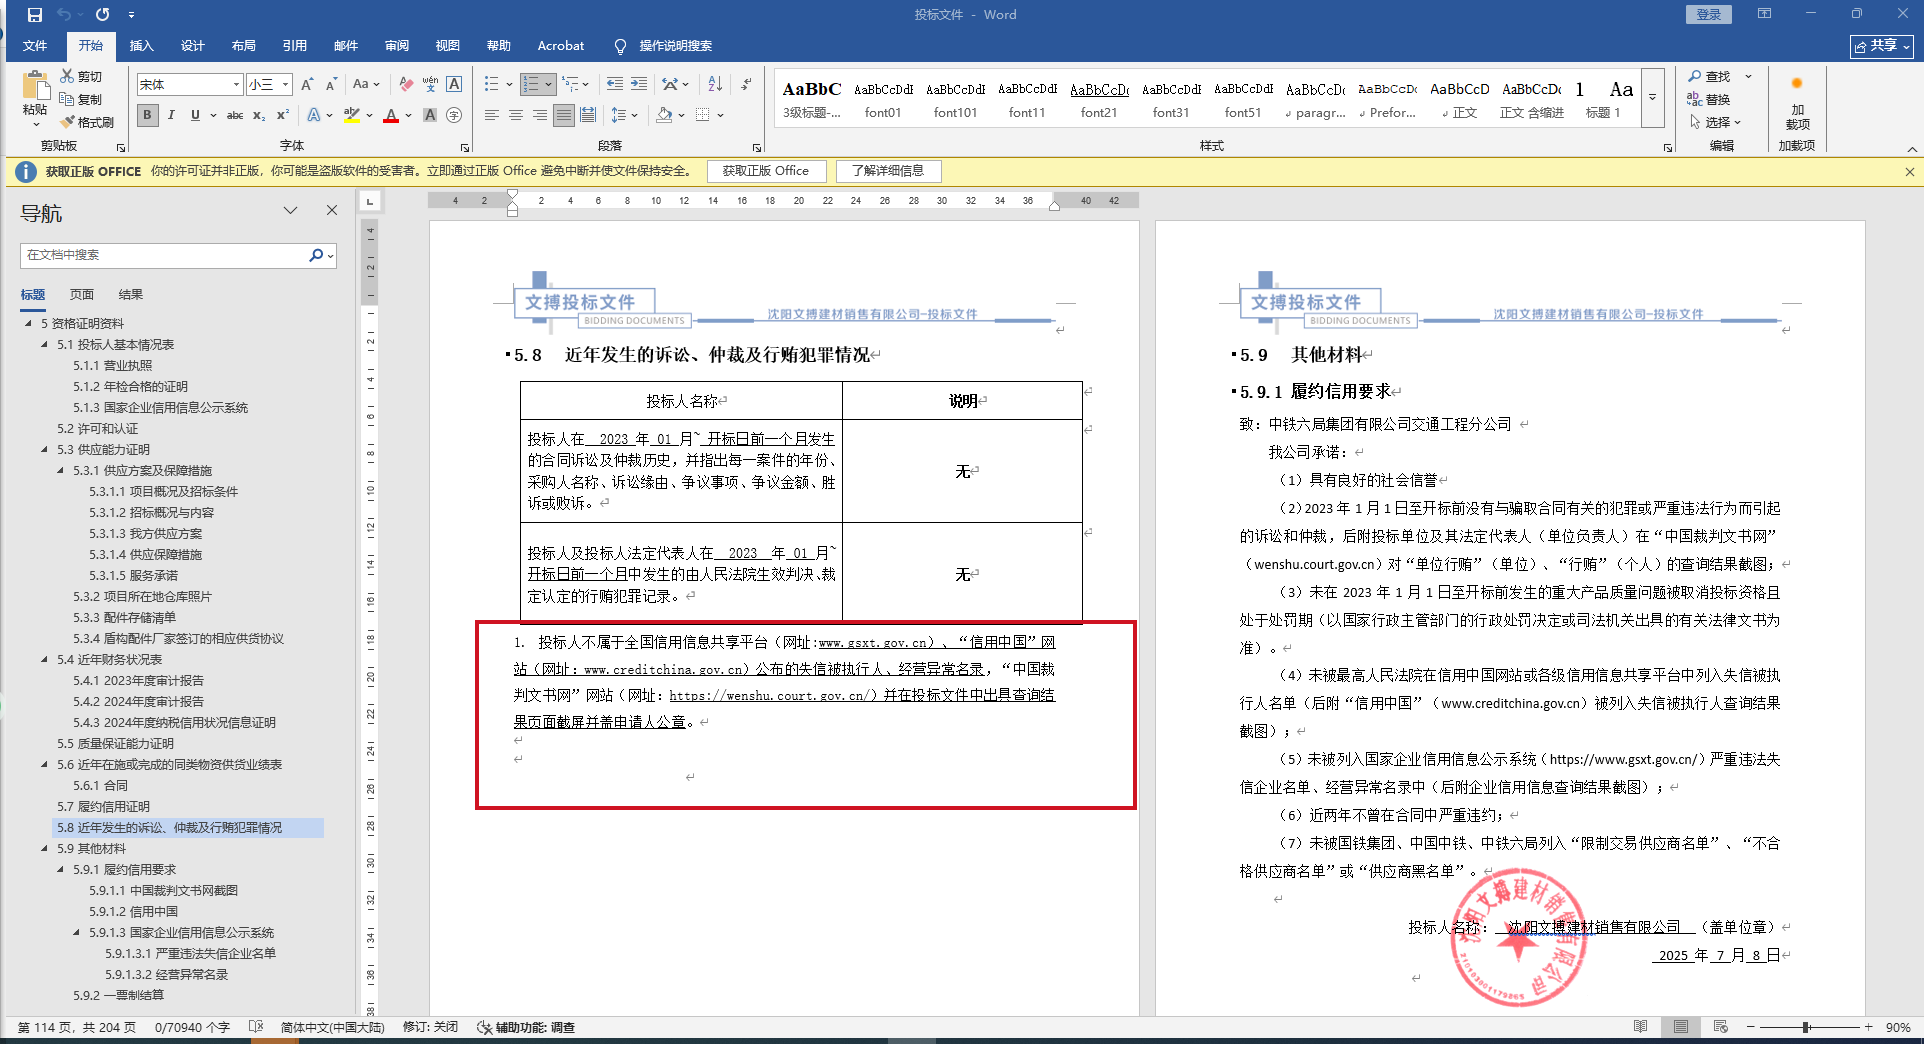The width and height of the screenshot is (1924, 1044).
Task: Toggle underline formatting
Action: (195, 115)
